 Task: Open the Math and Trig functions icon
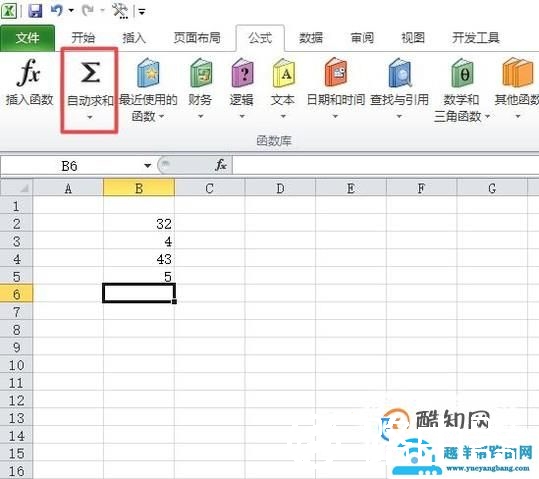point(462,73)
